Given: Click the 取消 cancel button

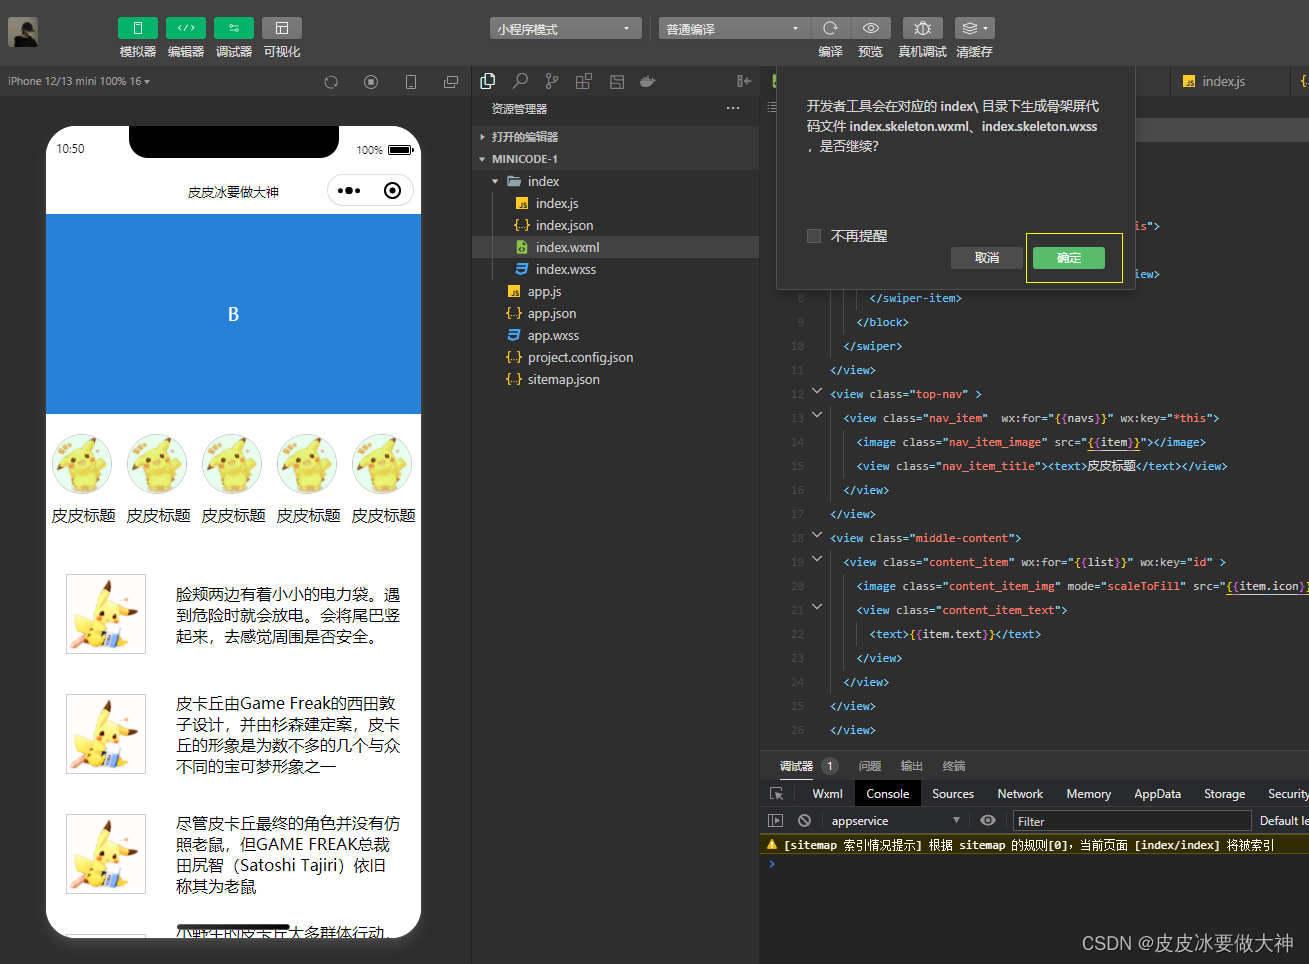Looking at the screenshot, I should pos(987,258).
